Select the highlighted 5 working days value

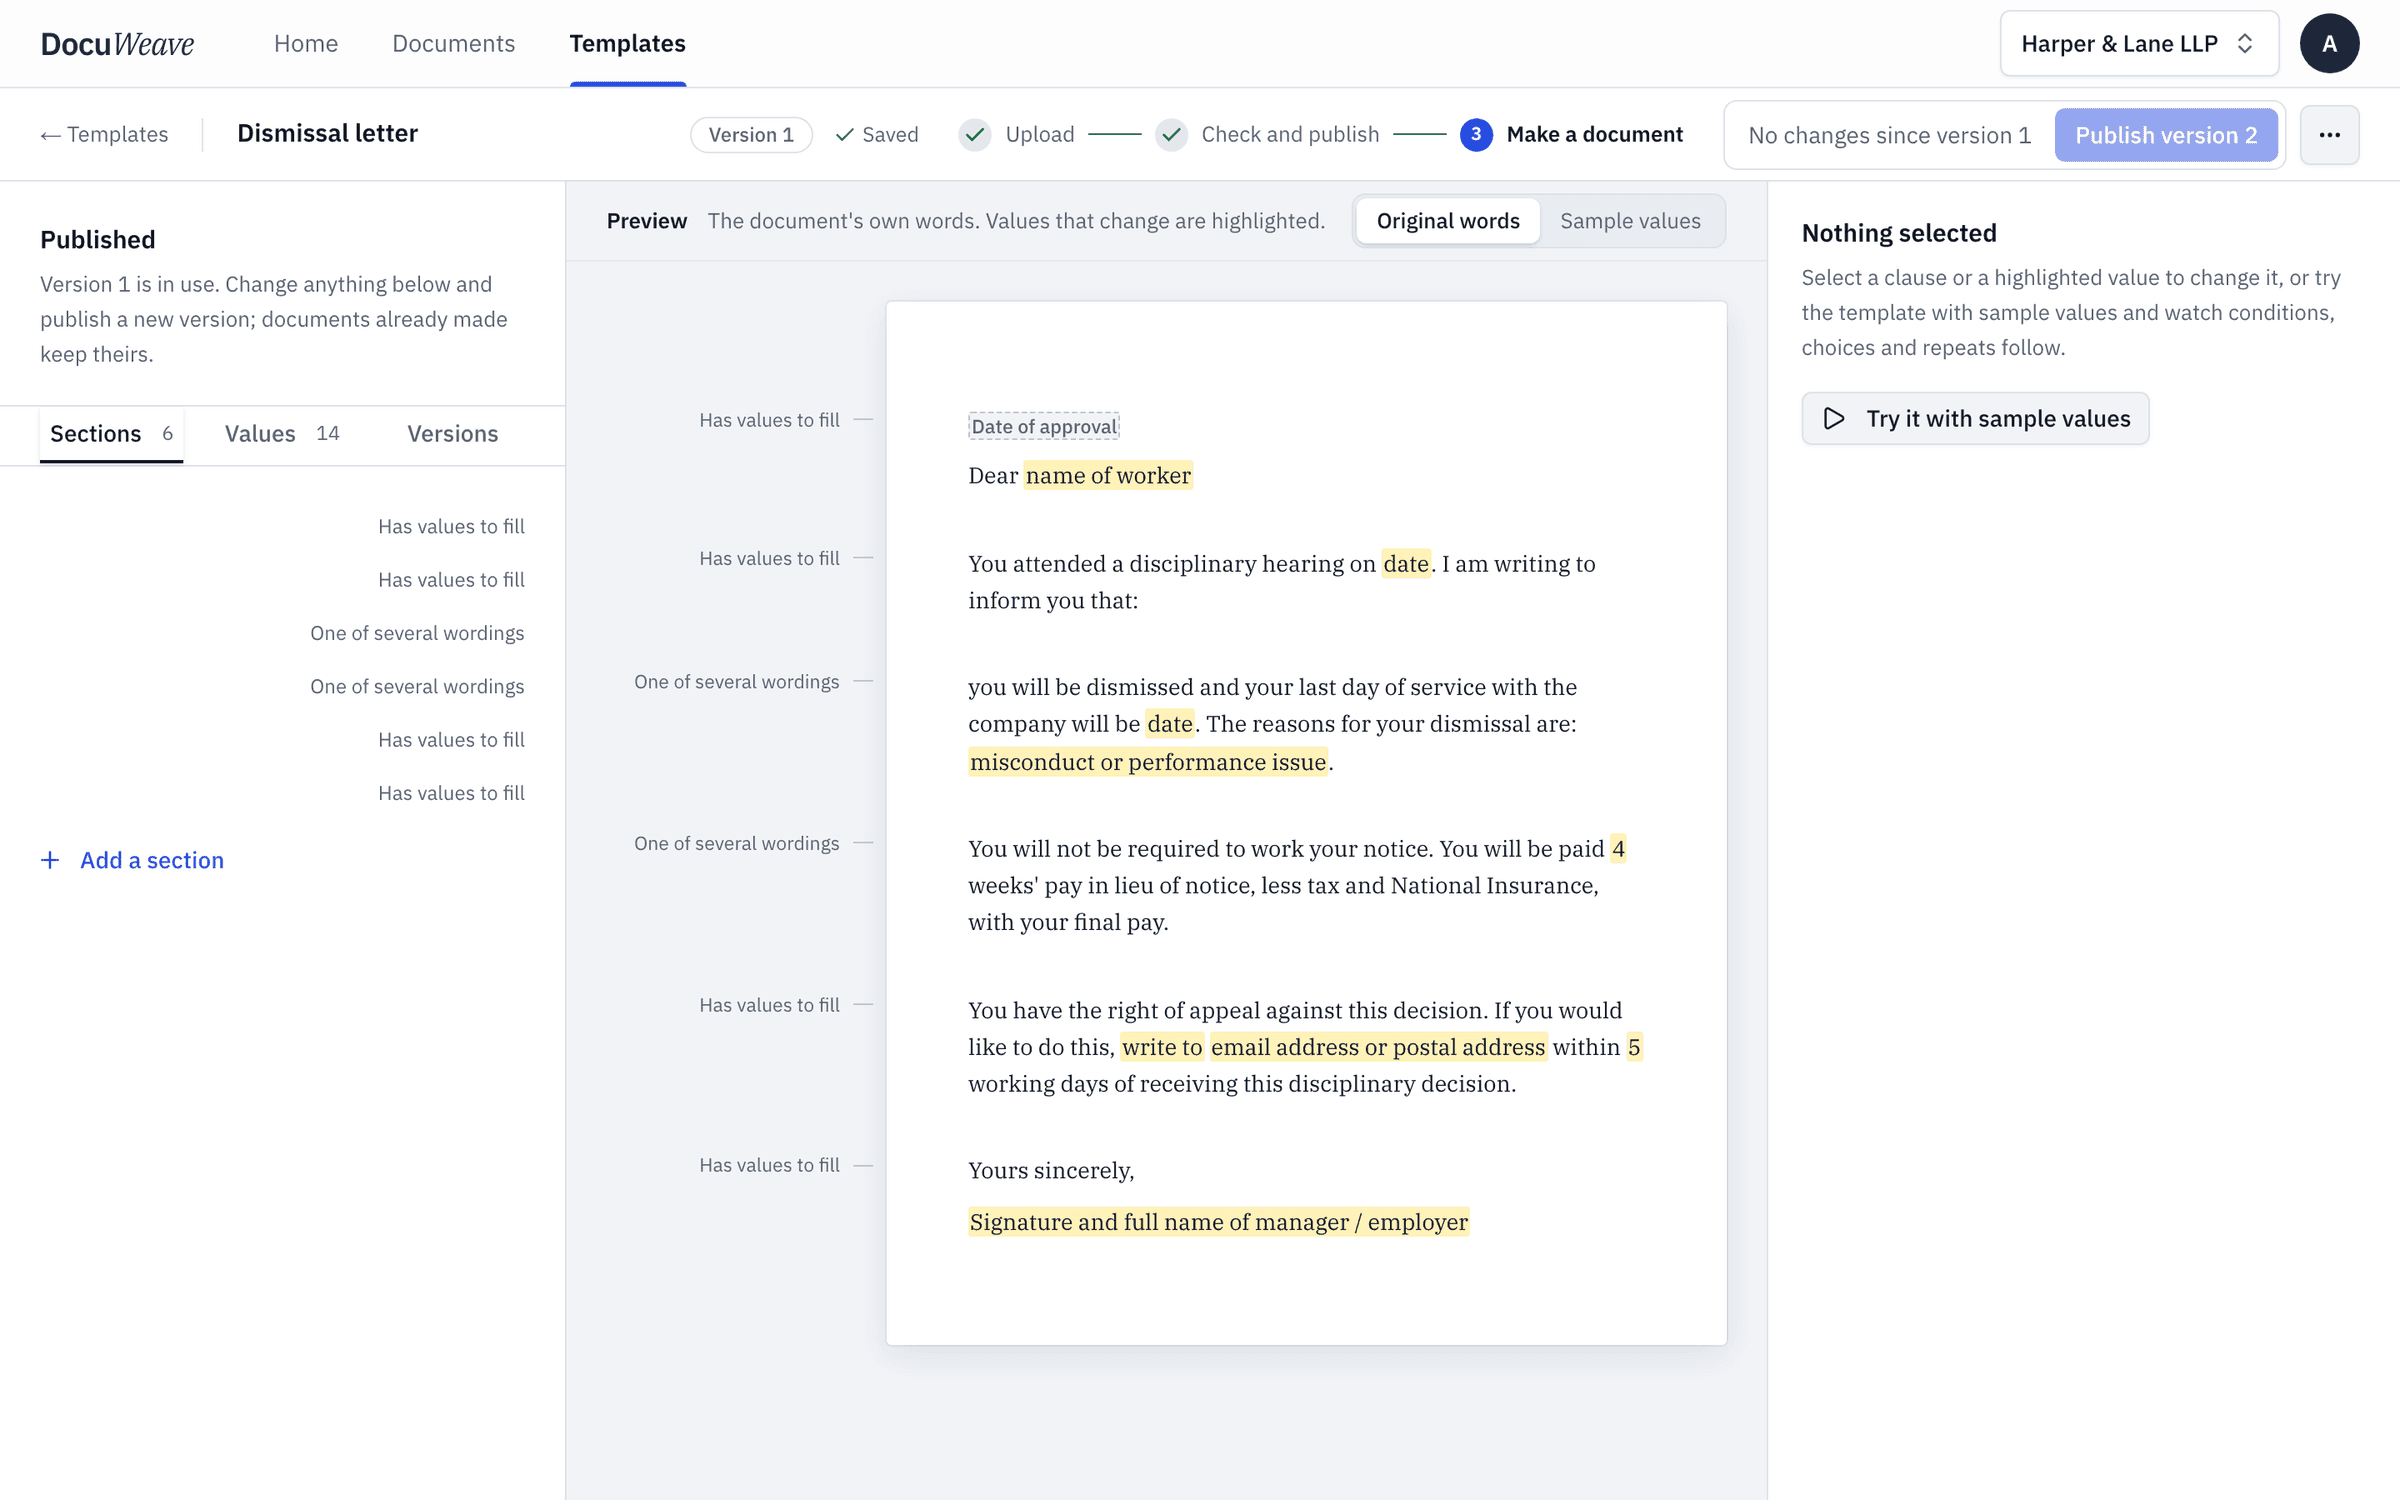point(1634,1047)
